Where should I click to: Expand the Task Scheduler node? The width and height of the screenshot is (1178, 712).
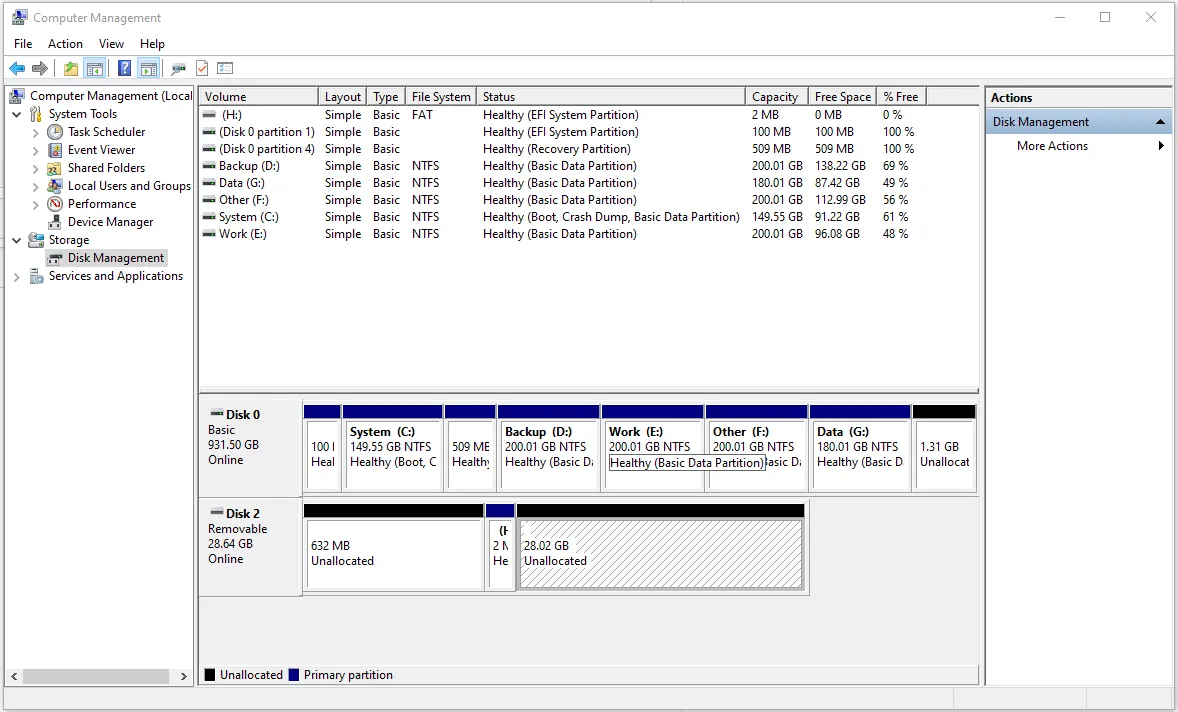[35, 132]
